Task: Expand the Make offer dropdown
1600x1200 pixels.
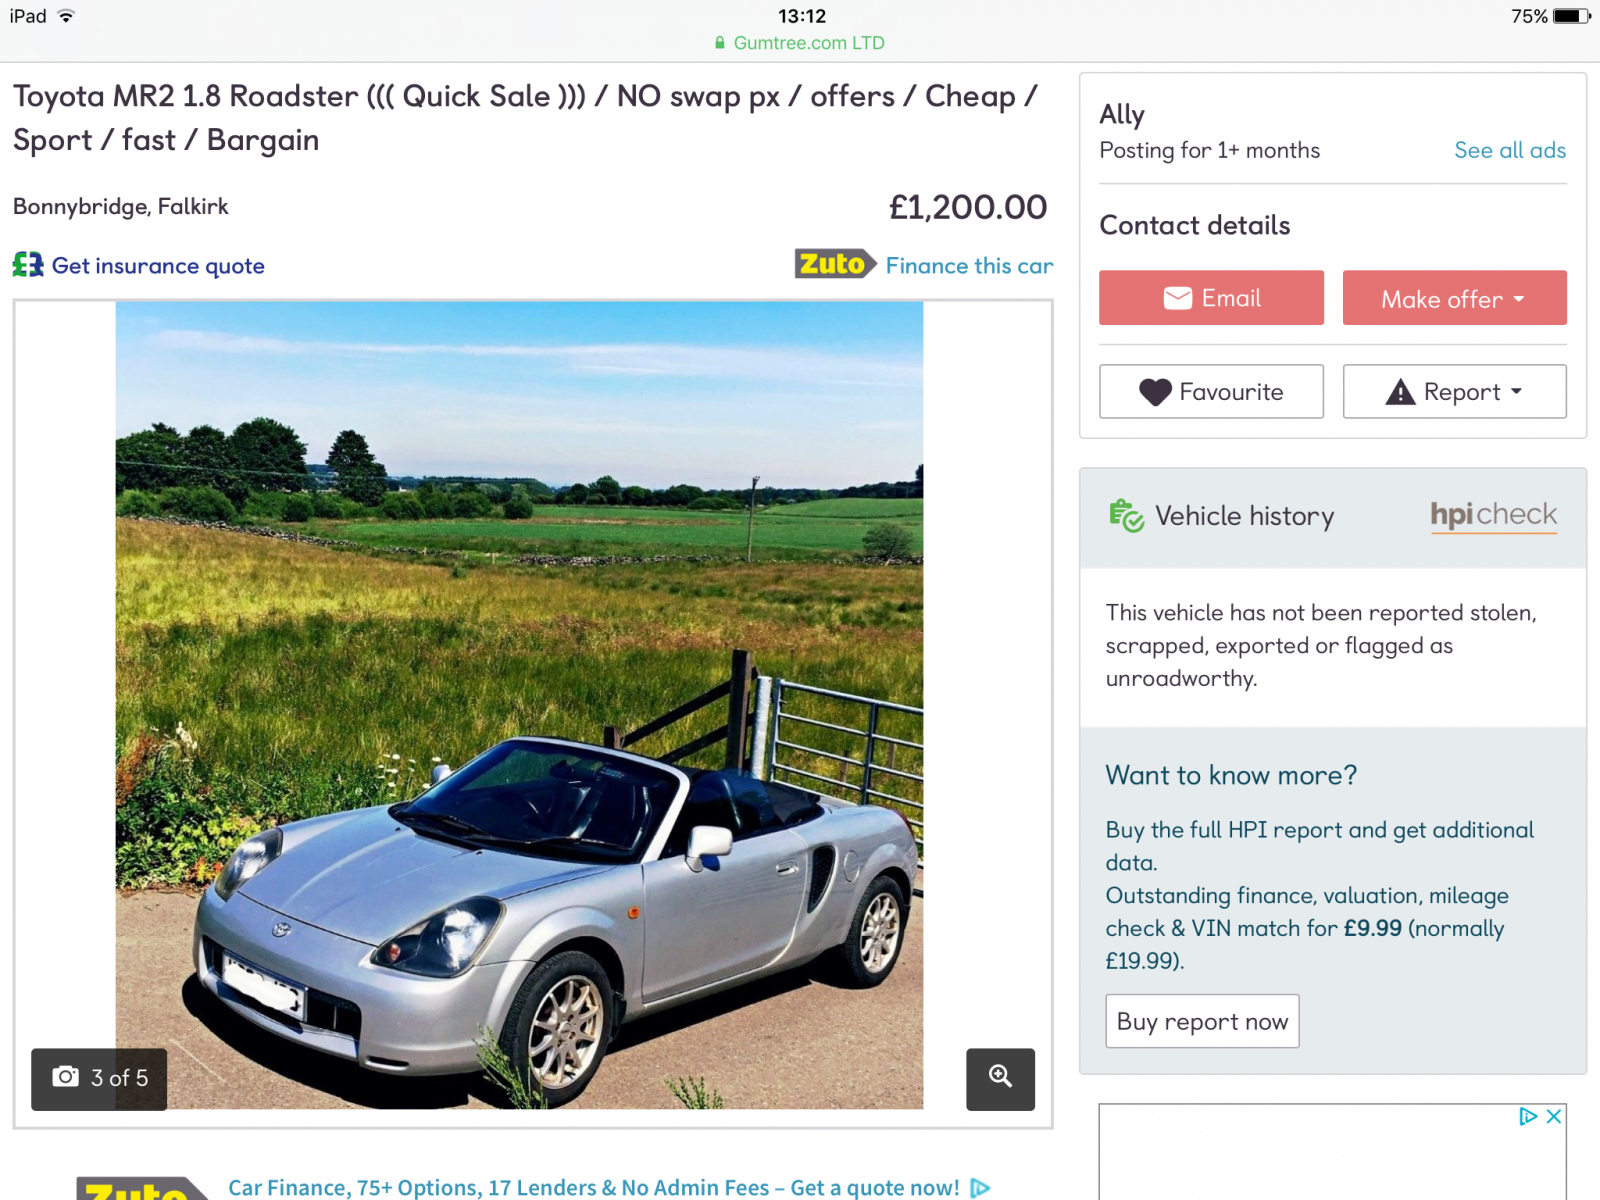Action: pyautogui.click(x=1454, y=298)
